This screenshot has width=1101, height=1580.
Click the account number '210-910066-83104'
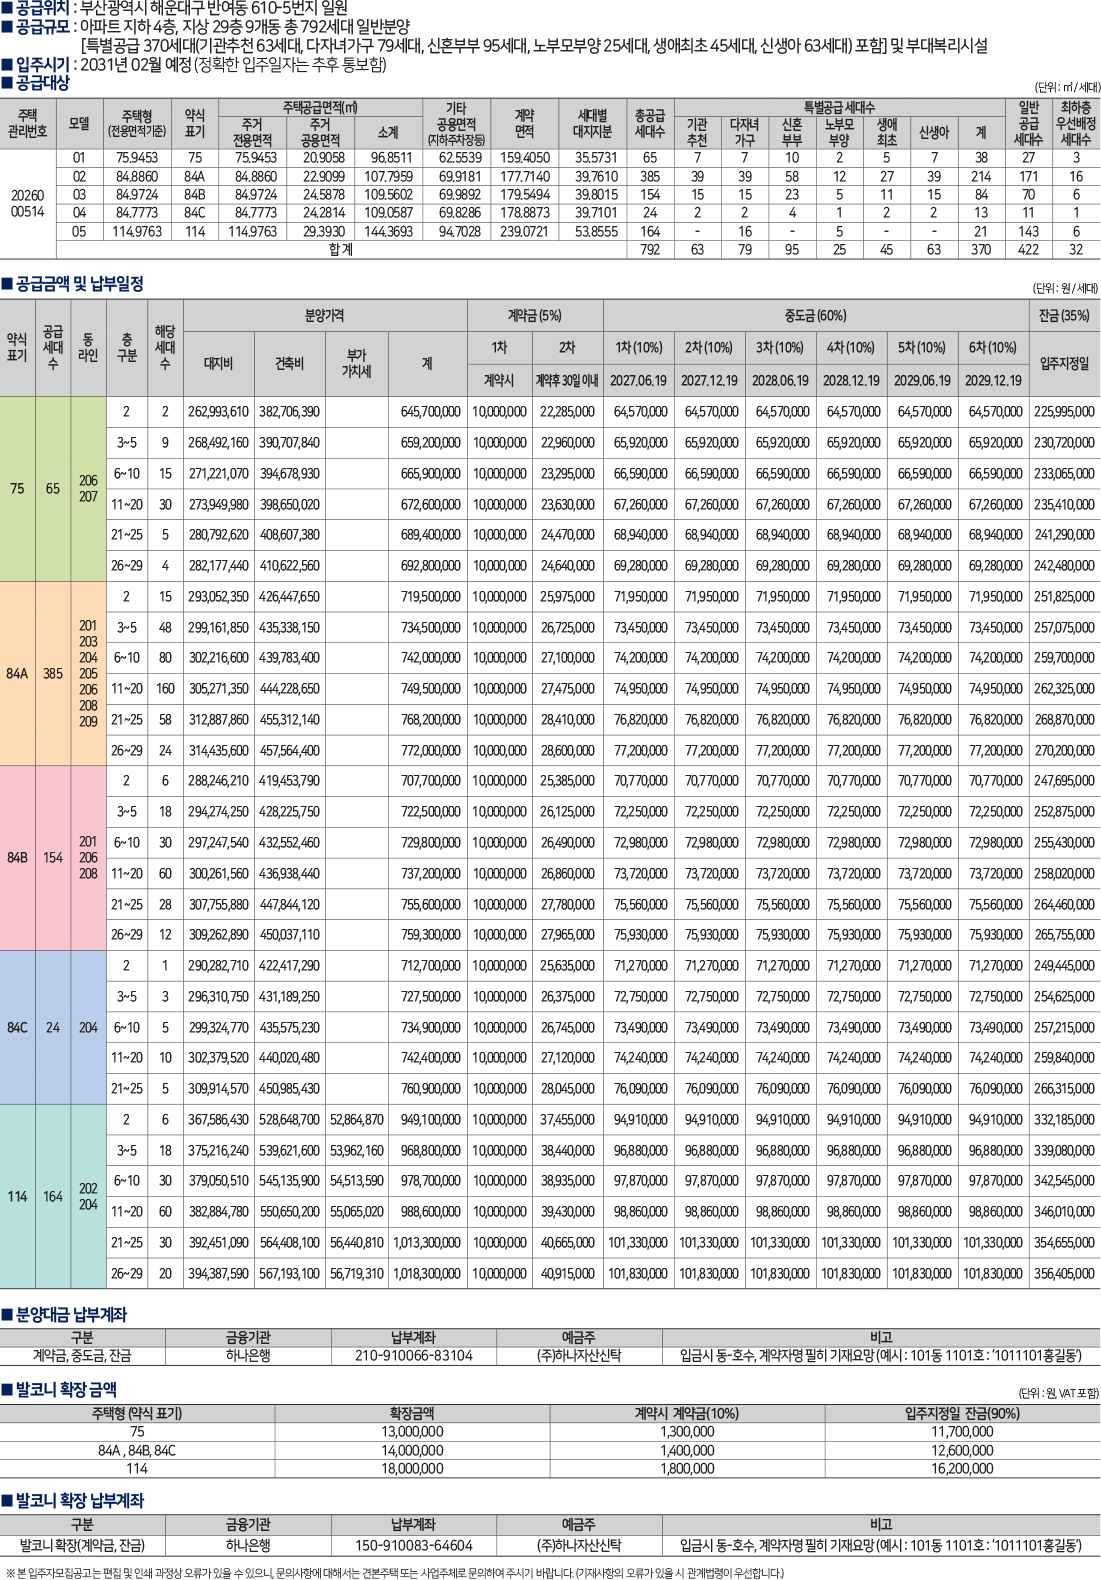click(413, 1356)
